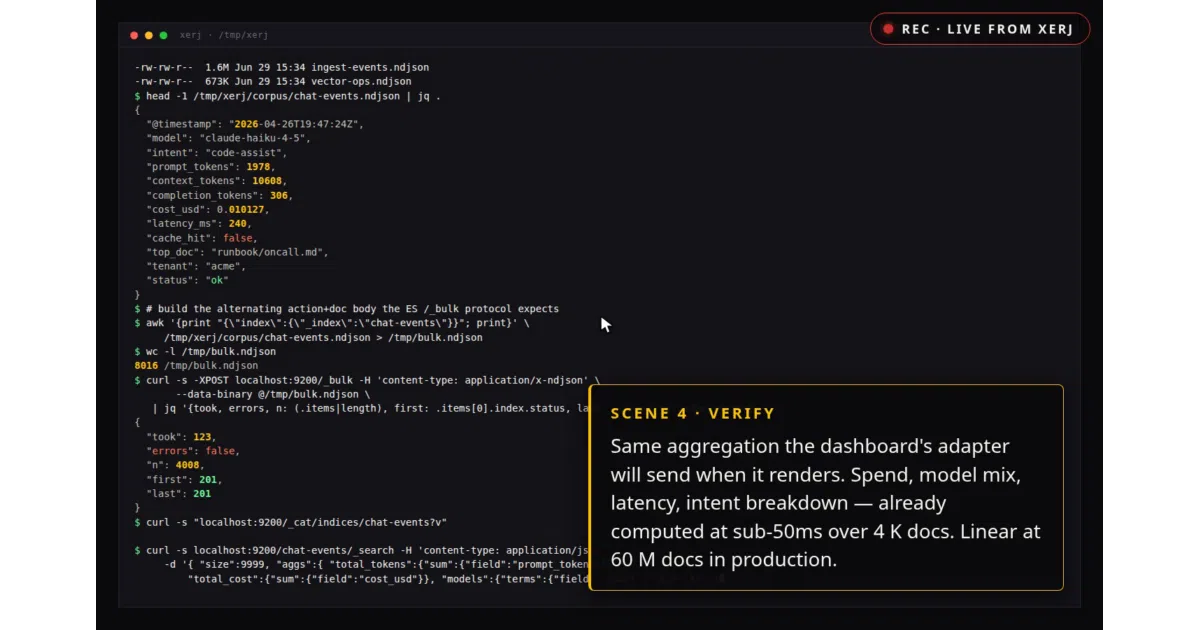This screenshot has height=630, width=1200.
Task: Click the 'REC · LIVE FROM XERJ' badge
Action: 980,29
